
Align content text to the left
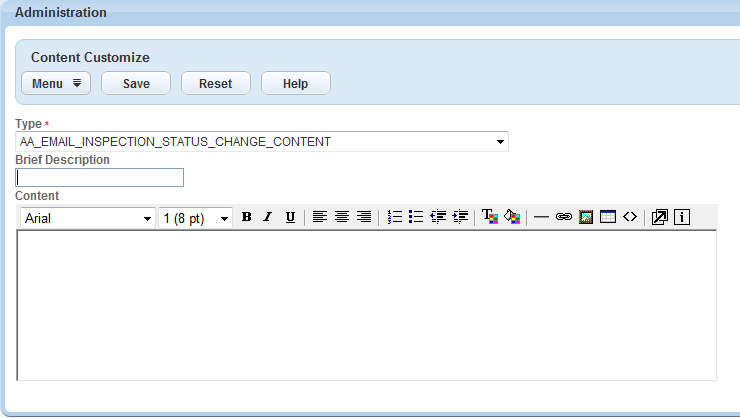(x=320, y=217)
